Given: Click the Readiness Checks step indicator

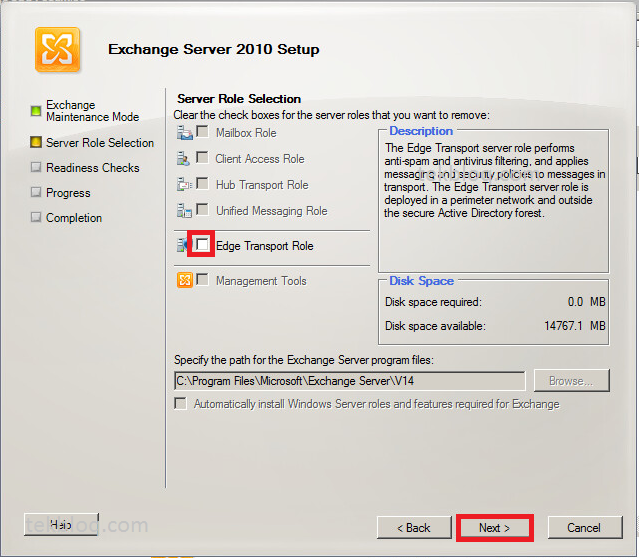Looking at the screenshot, I should [36, 167].
